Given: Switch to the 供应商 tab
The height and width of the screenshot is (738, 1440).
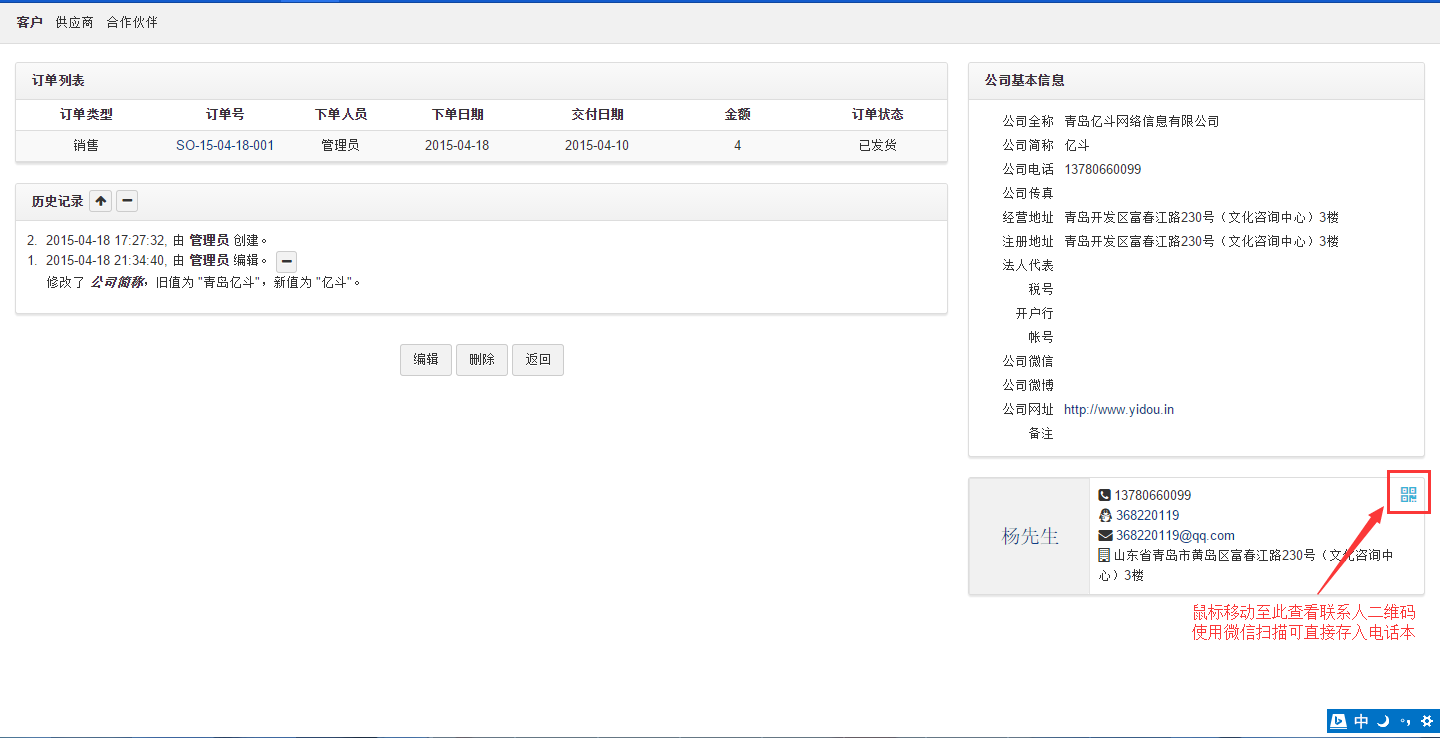Looking at the screenshot, I should [x=75, y=22].
